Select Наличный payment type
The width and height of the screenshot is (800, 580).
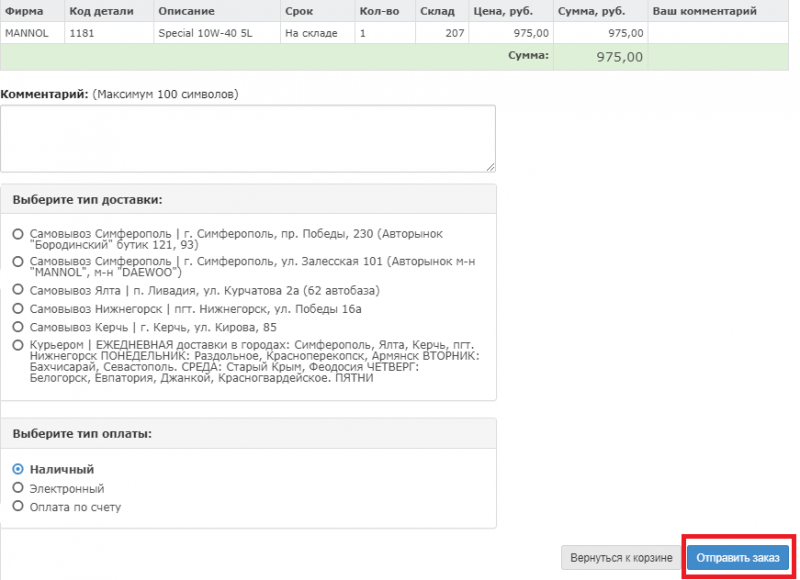18,469
